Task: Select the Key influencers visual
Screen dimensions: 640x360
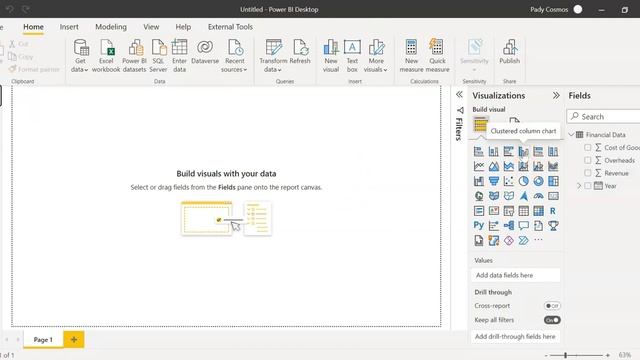Action: coord(493,226)
